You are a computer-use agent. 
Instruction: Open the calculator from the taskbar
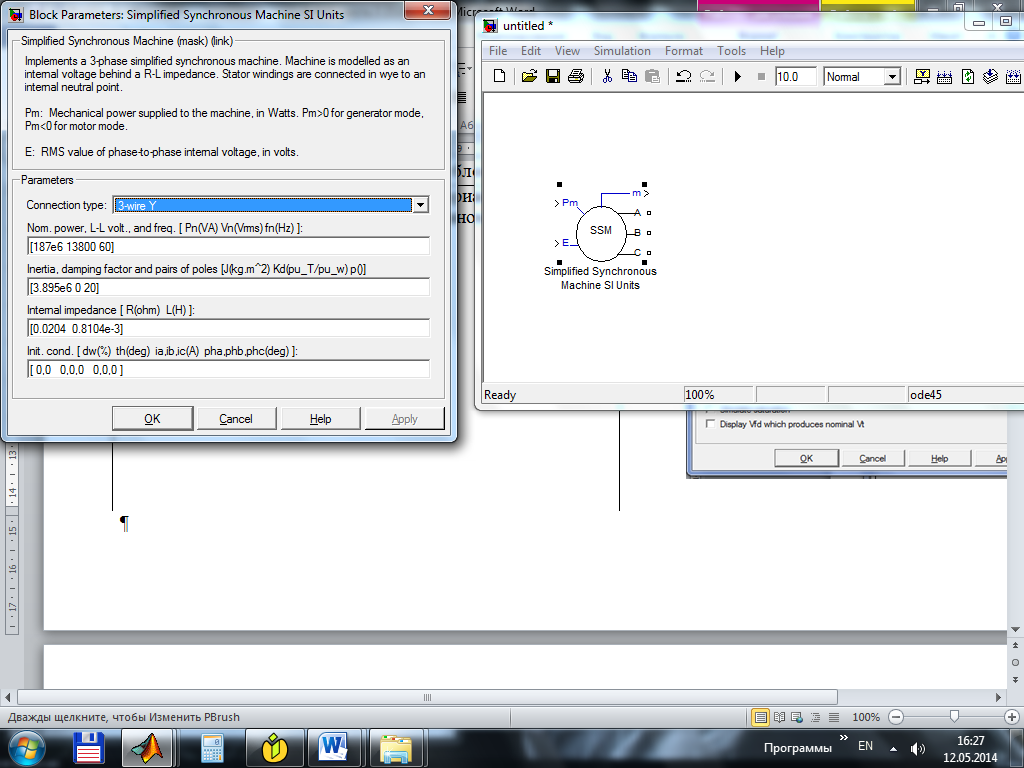(212, 748)
